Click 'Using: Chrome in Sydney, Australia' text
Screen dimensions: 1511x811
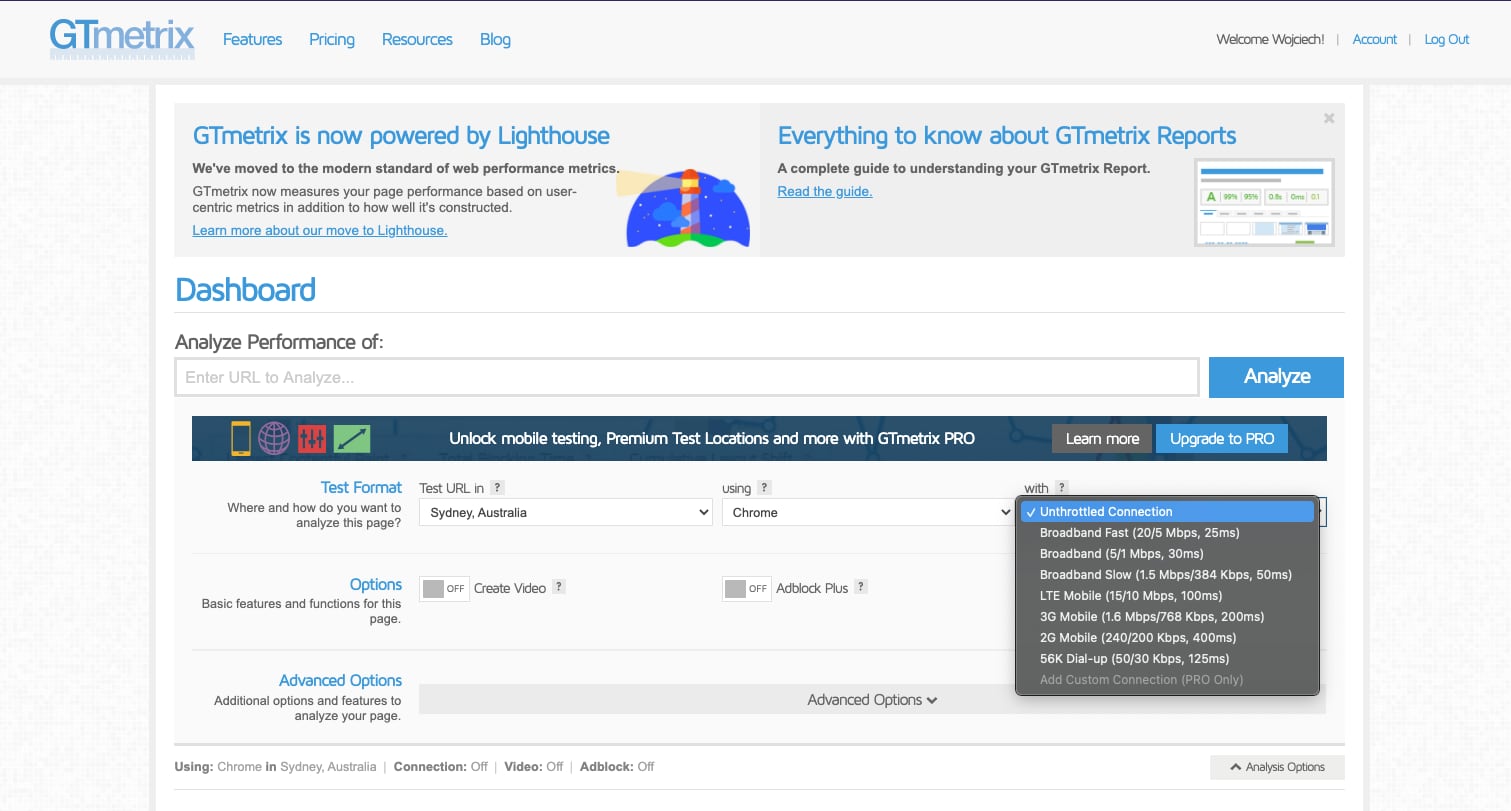[275, 767]
